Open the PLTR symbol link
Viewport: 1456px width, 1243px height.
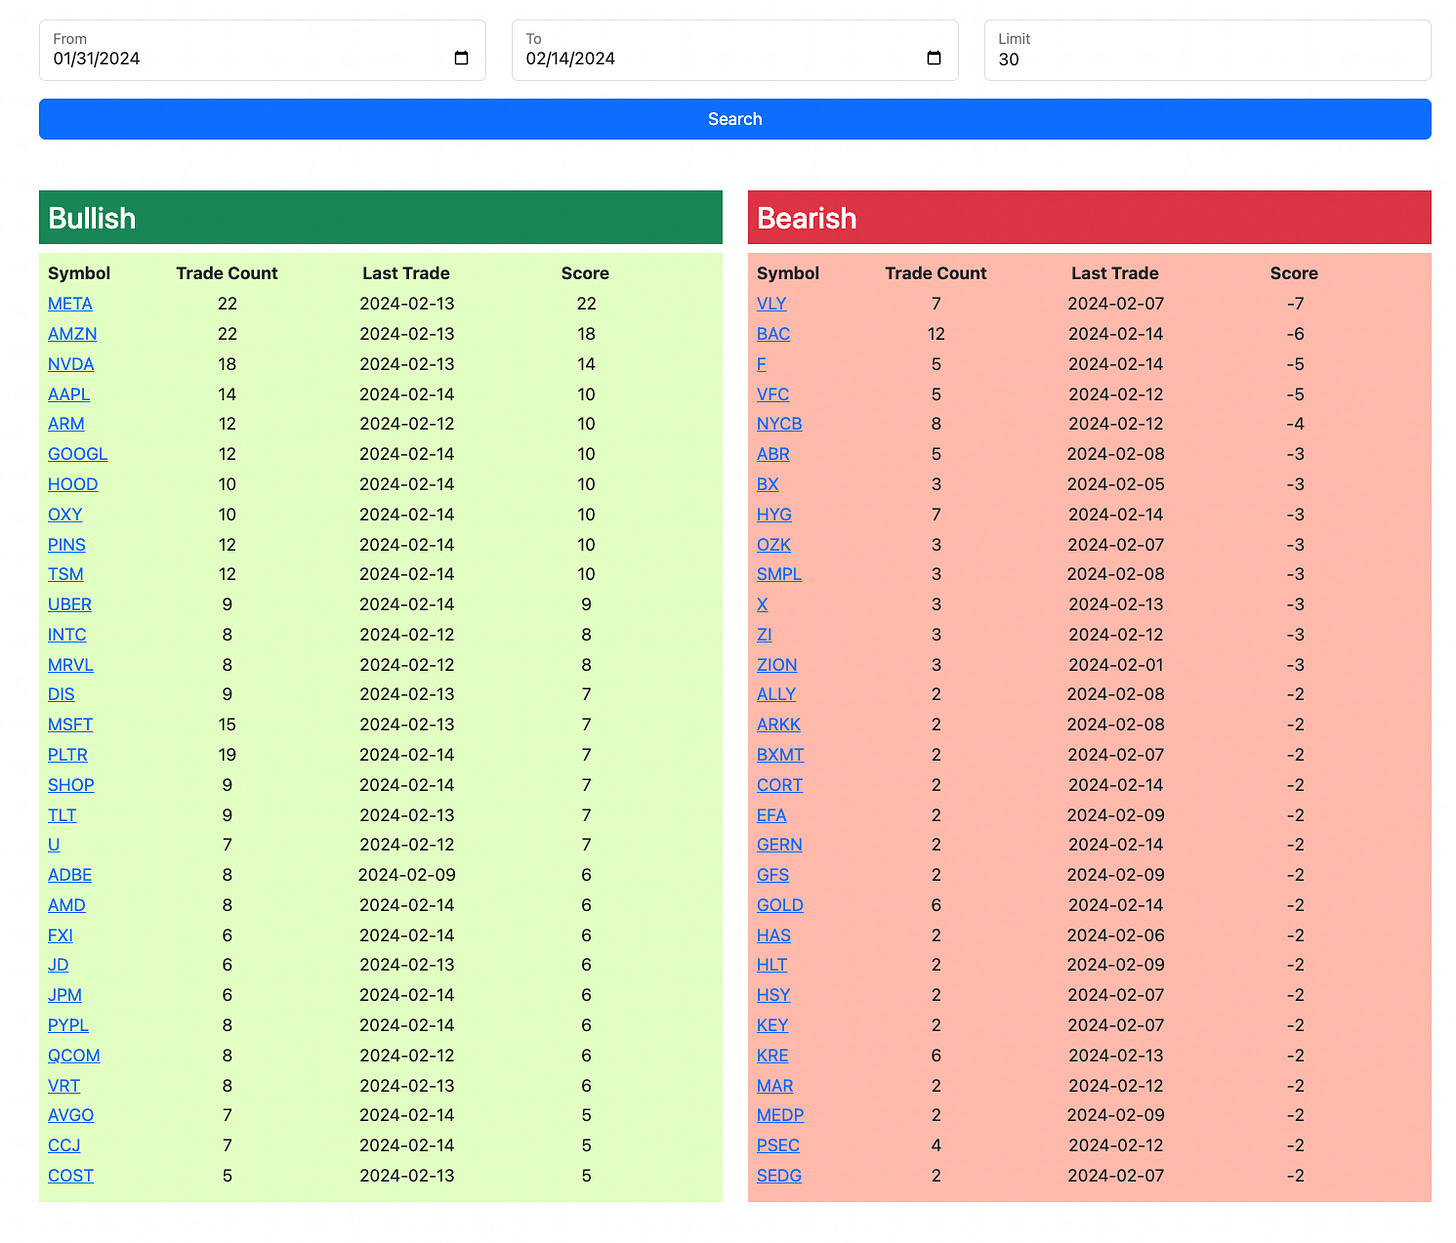(68, 755)
